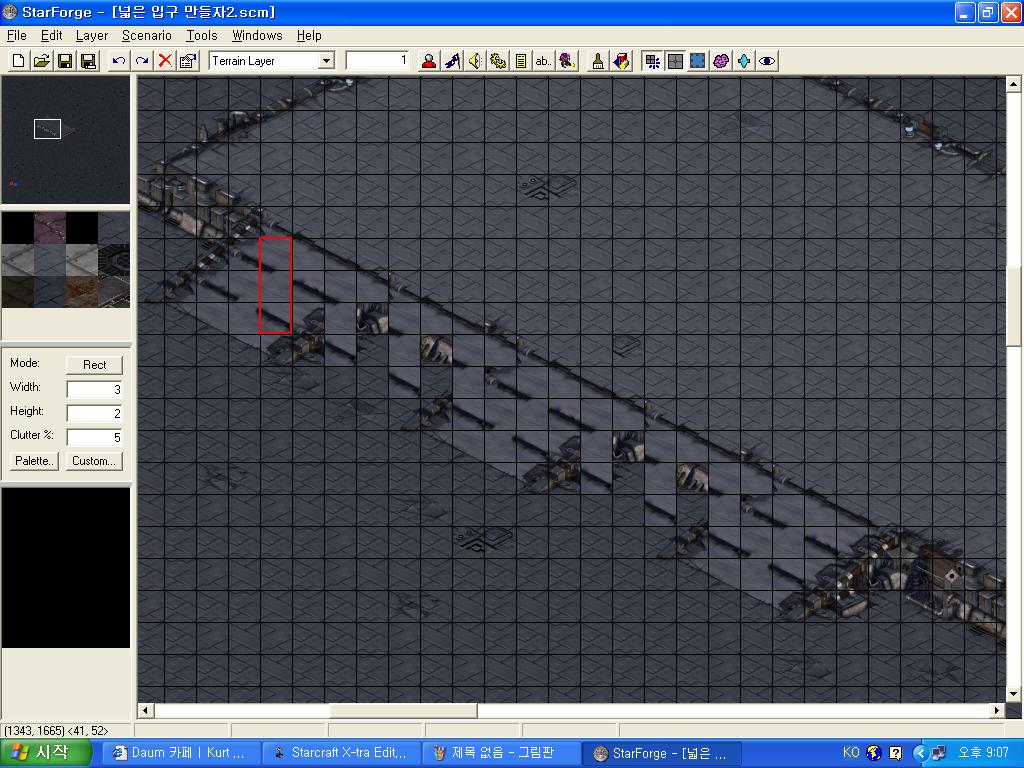Click the New map icon
Image resolution: width=1024 pixels, height=768 pixels.
pyautogui.click(x=18, y=61)
